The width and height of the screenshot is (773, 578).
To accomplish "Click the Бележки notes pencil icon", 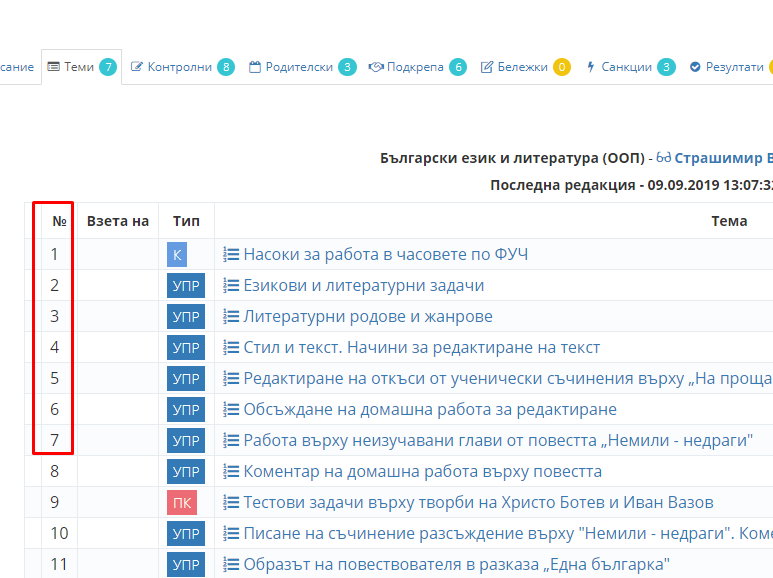I will pos(487,67).
